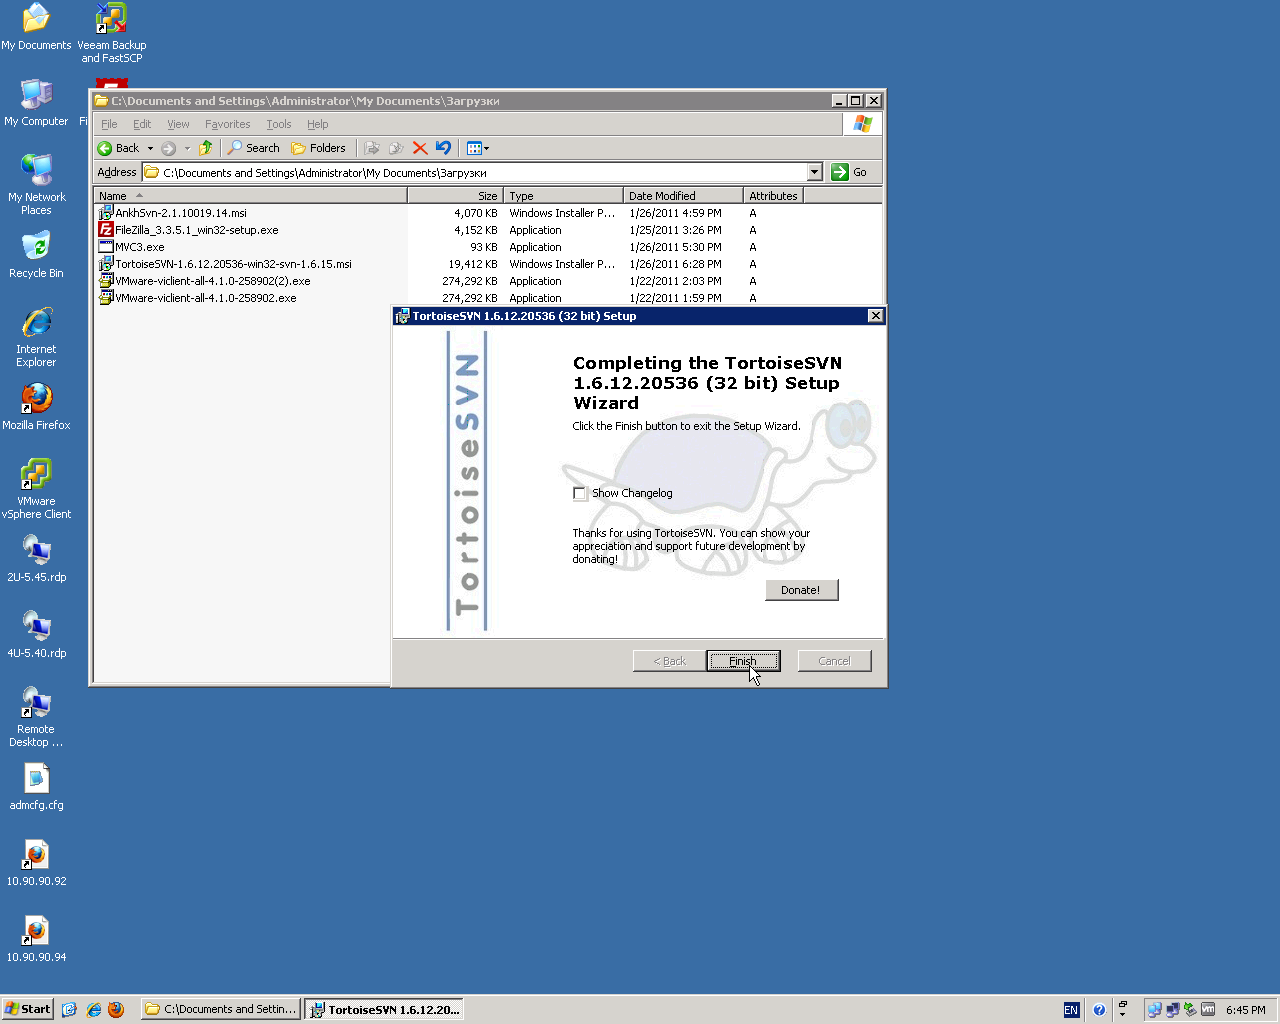Select VMware-viclient-all-4.1.0-258902(2).exe file
Viewport: 1280px width, 1024px height.
(205, 281)
